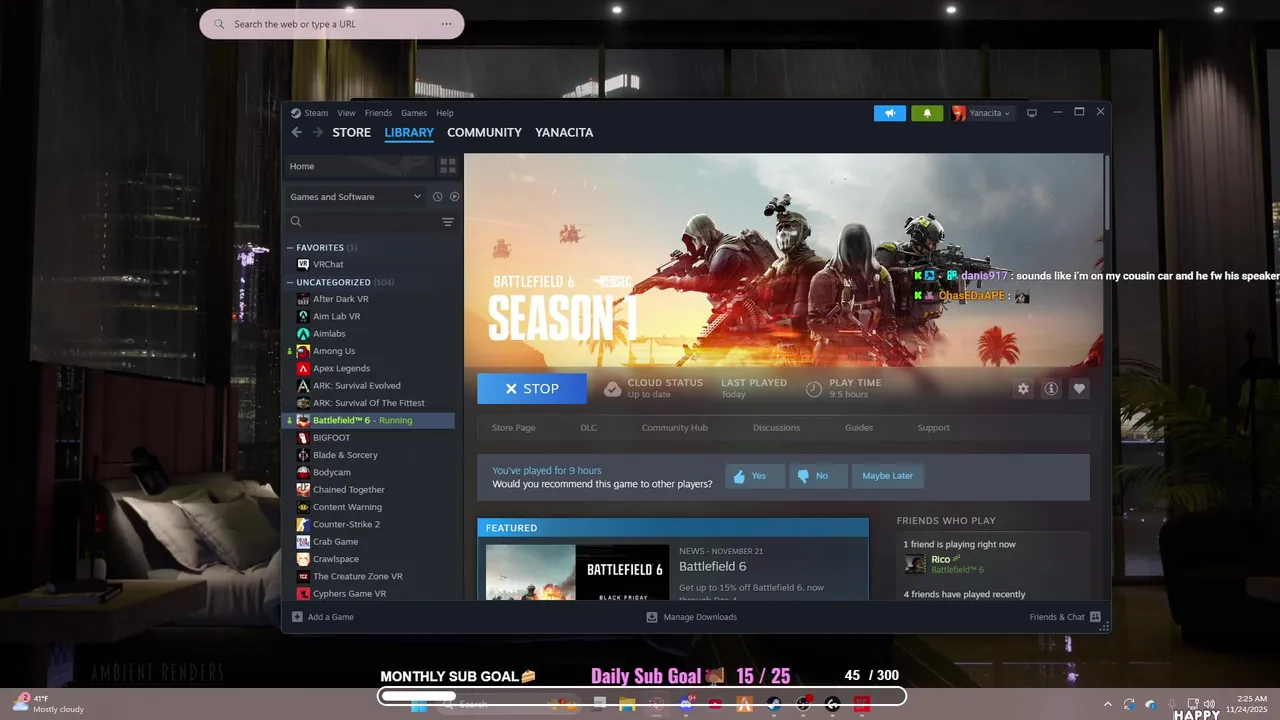Open the Games menu
1280x720 pixels.
[x=414, y=113]
